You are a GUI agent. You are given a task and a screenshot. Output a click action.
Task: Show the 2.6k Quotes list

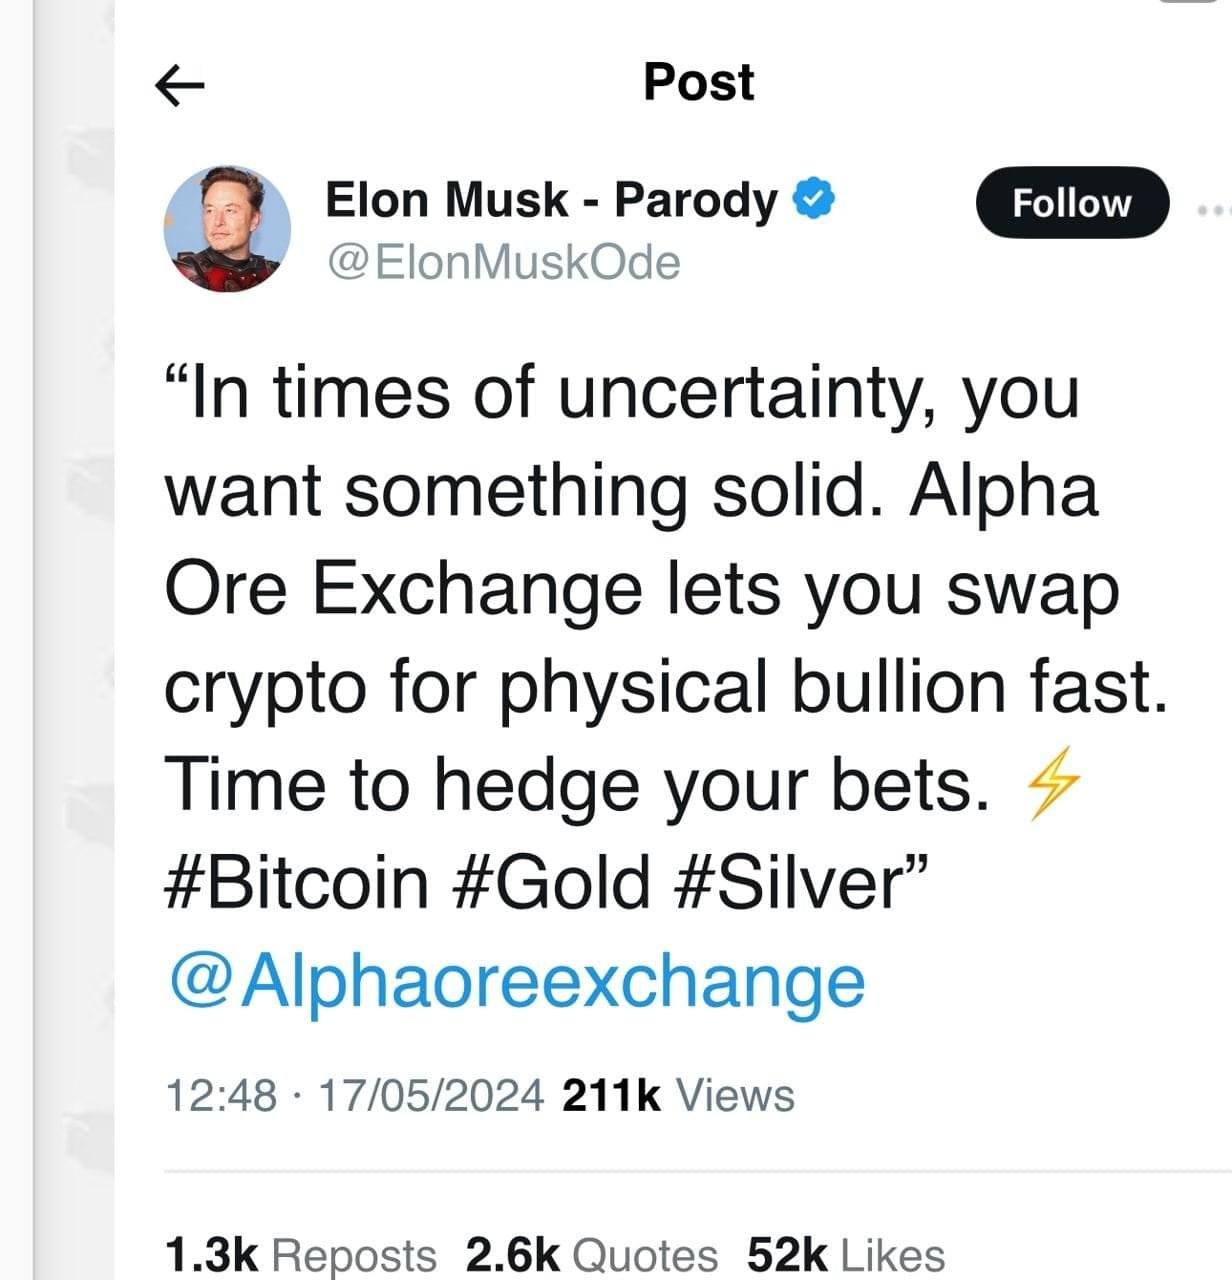coord(592,1256)
